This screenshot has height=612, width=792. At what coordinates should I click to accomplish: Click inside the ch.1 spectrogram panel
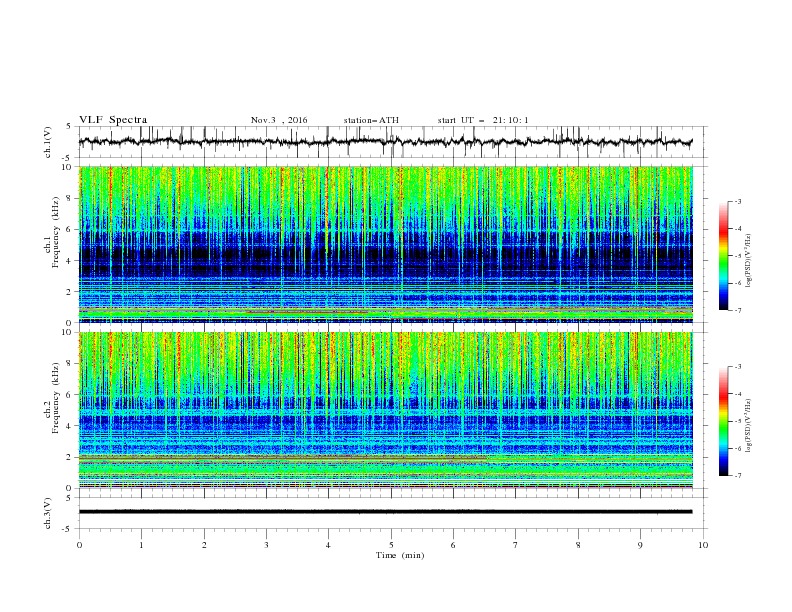(385, 244)
